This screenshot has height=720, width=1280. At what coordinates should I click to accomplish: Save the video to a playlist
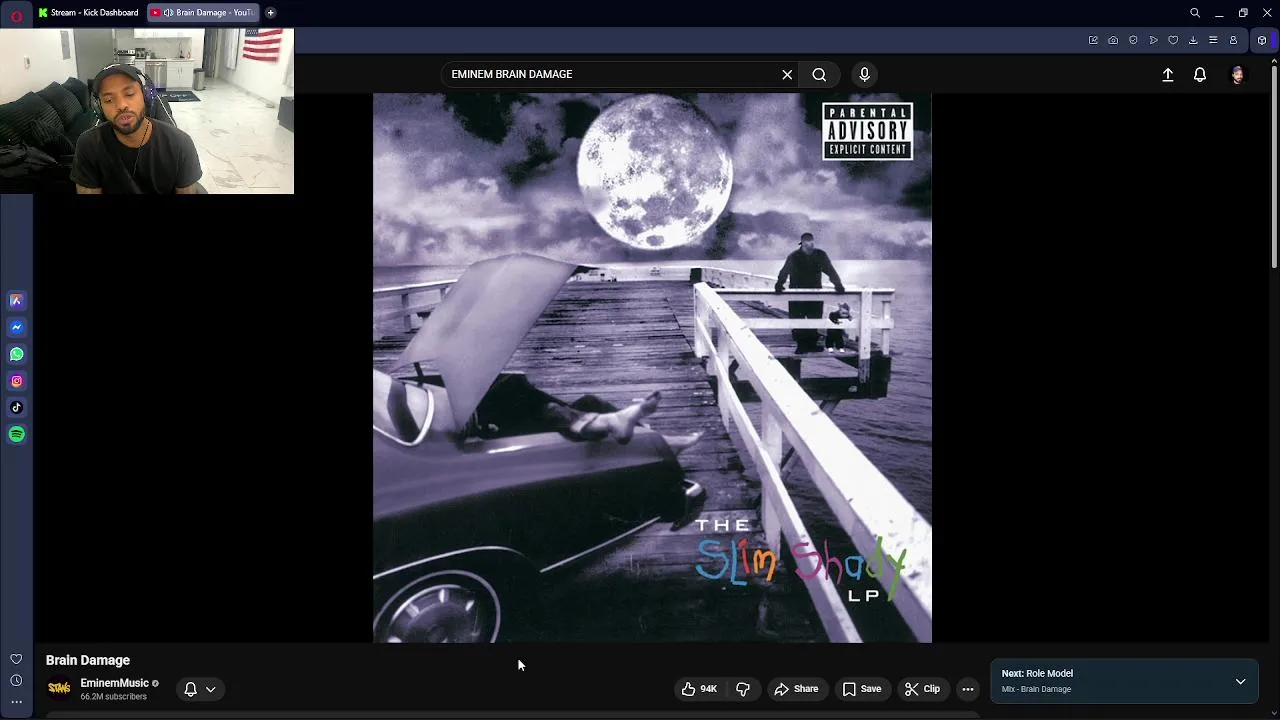(861, 689)
